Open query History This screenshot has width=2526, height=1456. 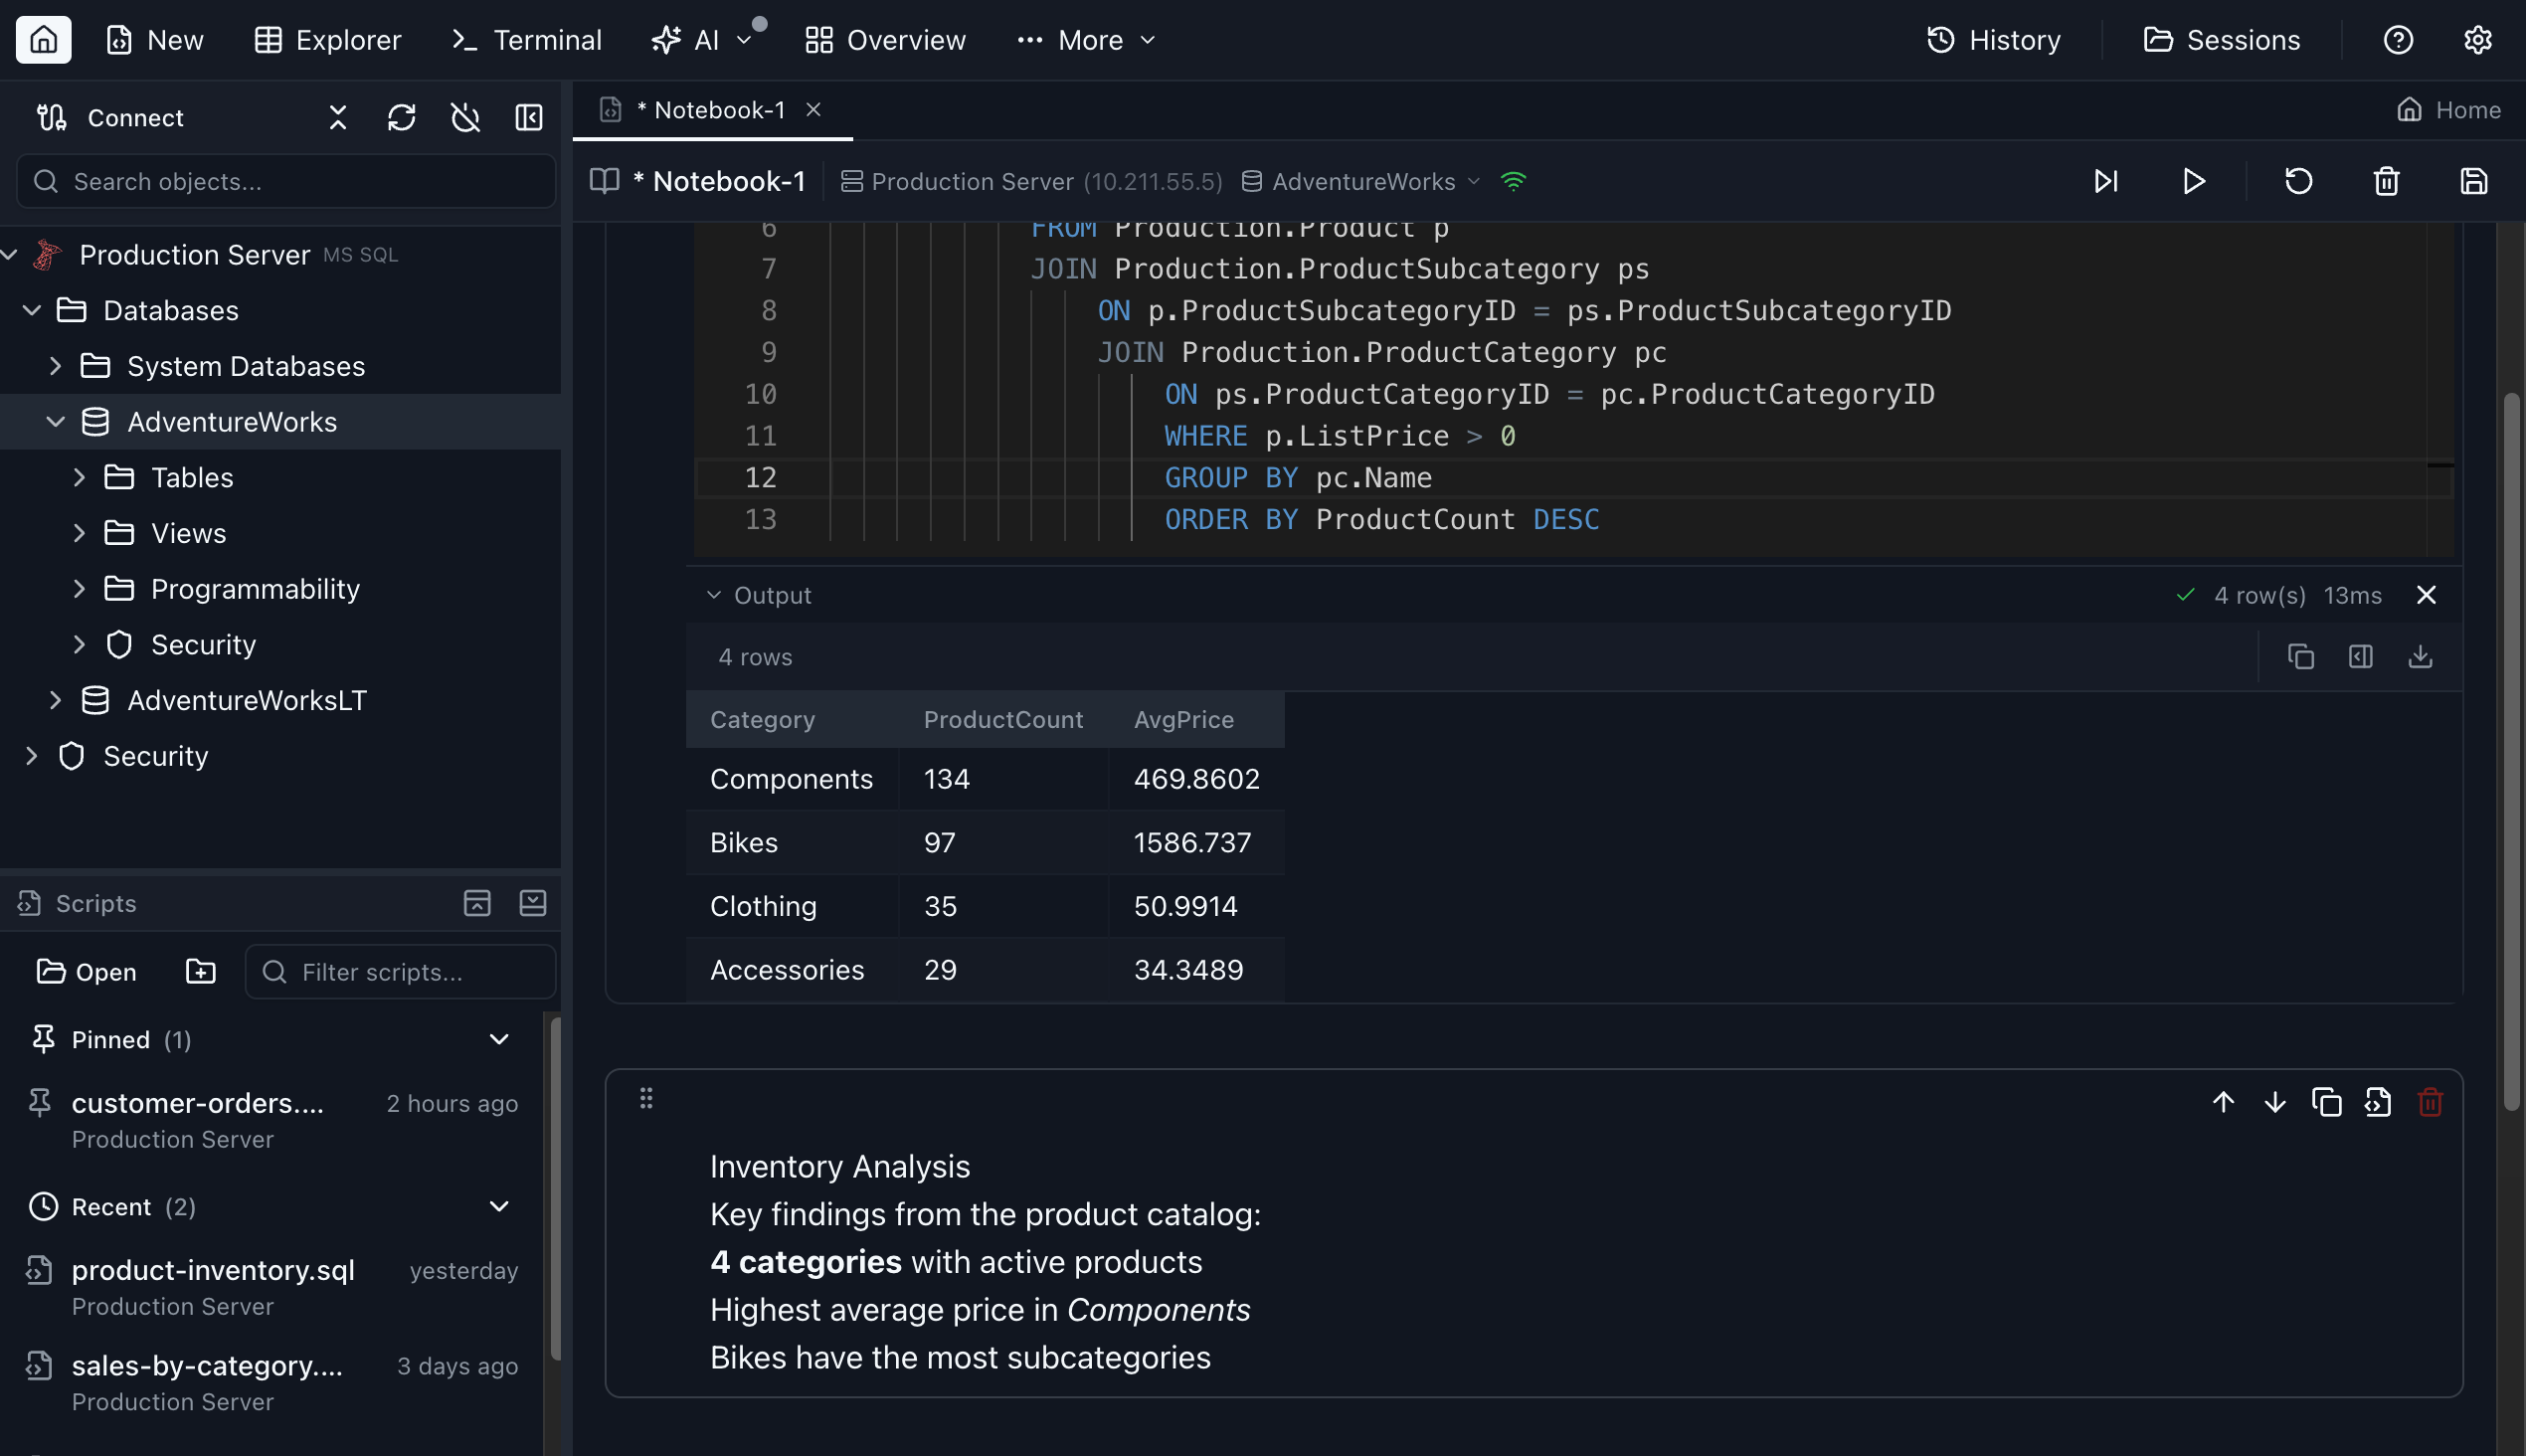(x=1994, y=39)
